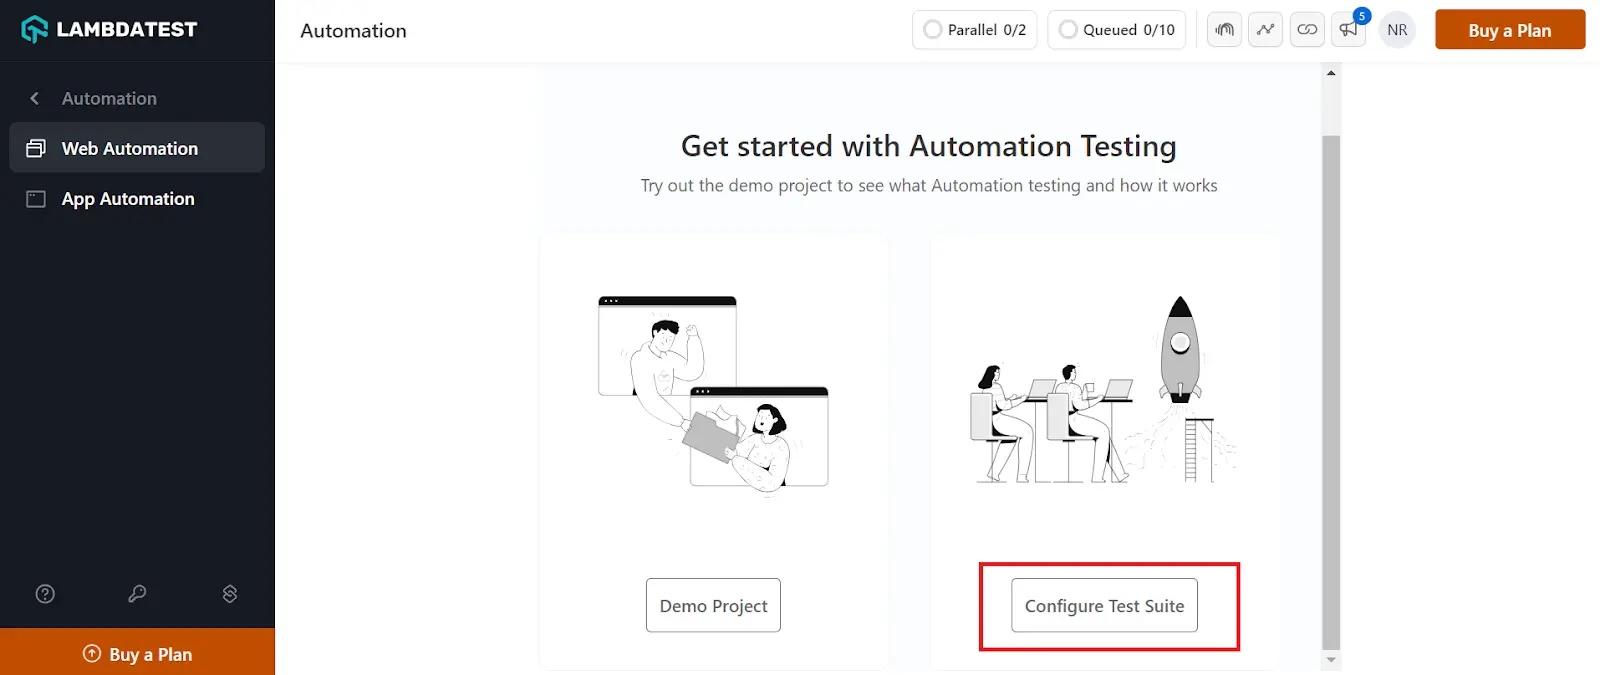The image size is (1600, 675).
Task: Launch the Demo Project
Action: point(713,605)
